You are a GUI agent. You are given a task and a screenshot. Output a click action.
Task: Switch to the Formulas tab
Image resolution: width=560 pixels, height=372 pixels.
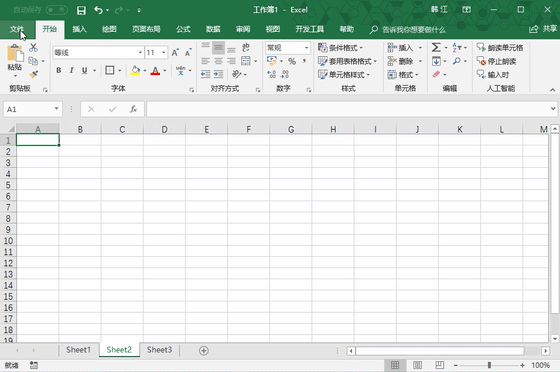point(183,29)
